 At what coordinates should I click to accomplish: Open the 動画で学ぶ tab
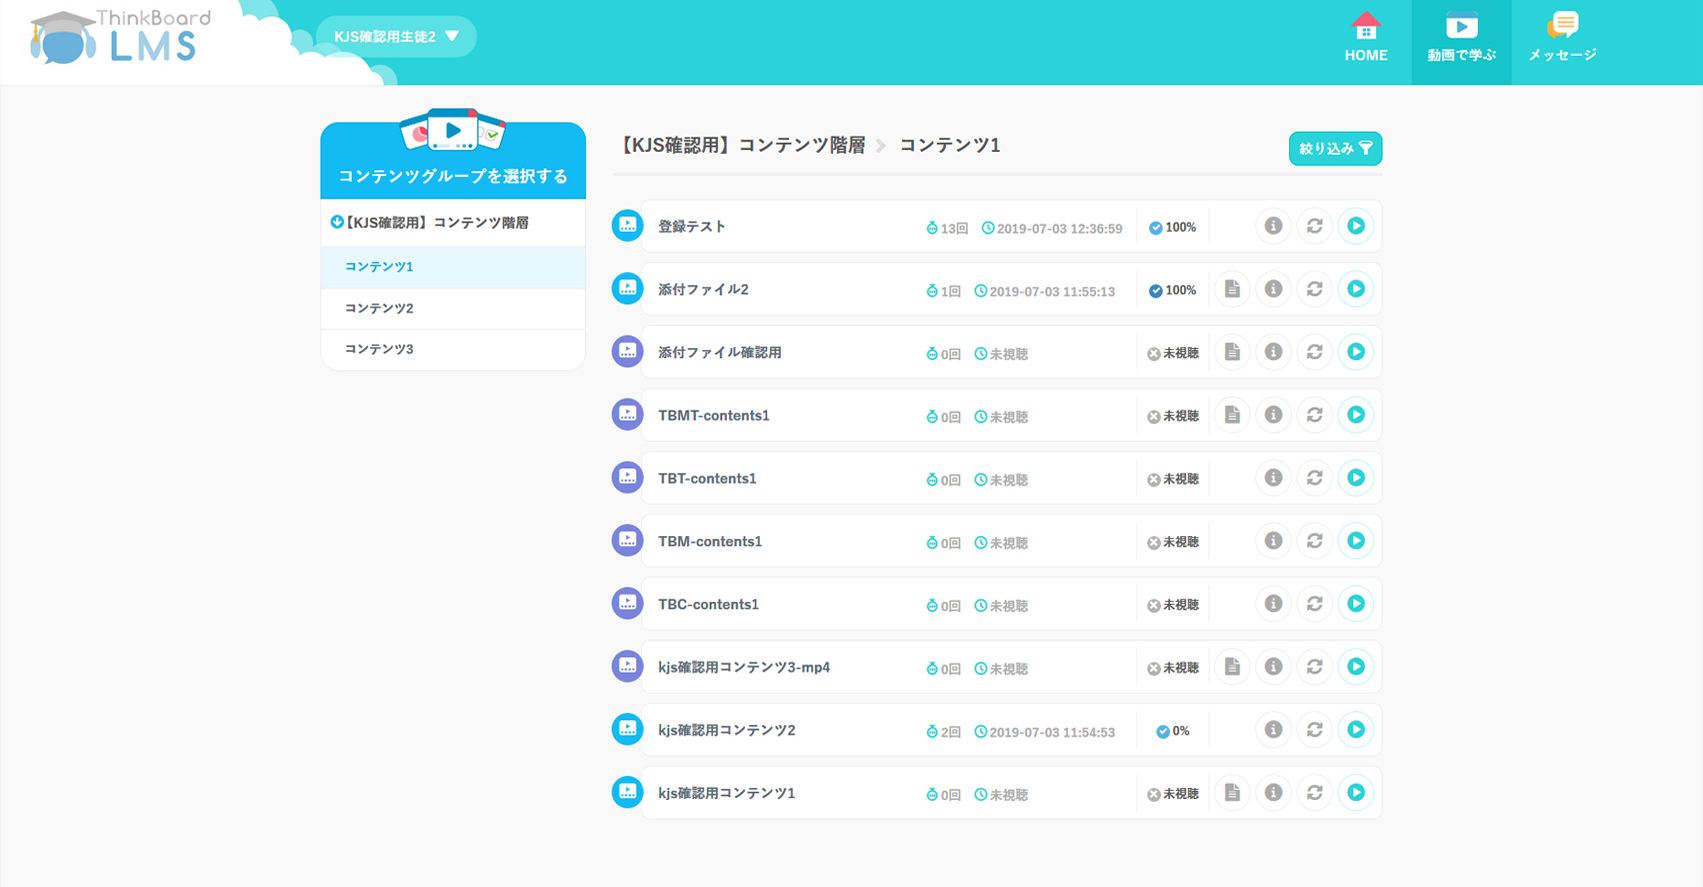(x=1461, y=42)
